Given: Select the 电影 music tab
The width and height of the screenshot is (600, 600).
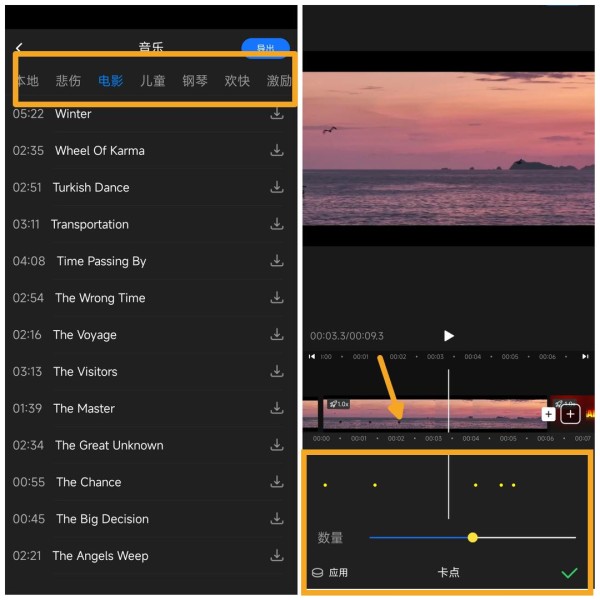Looking at the screenshot, I should [111, 81].
